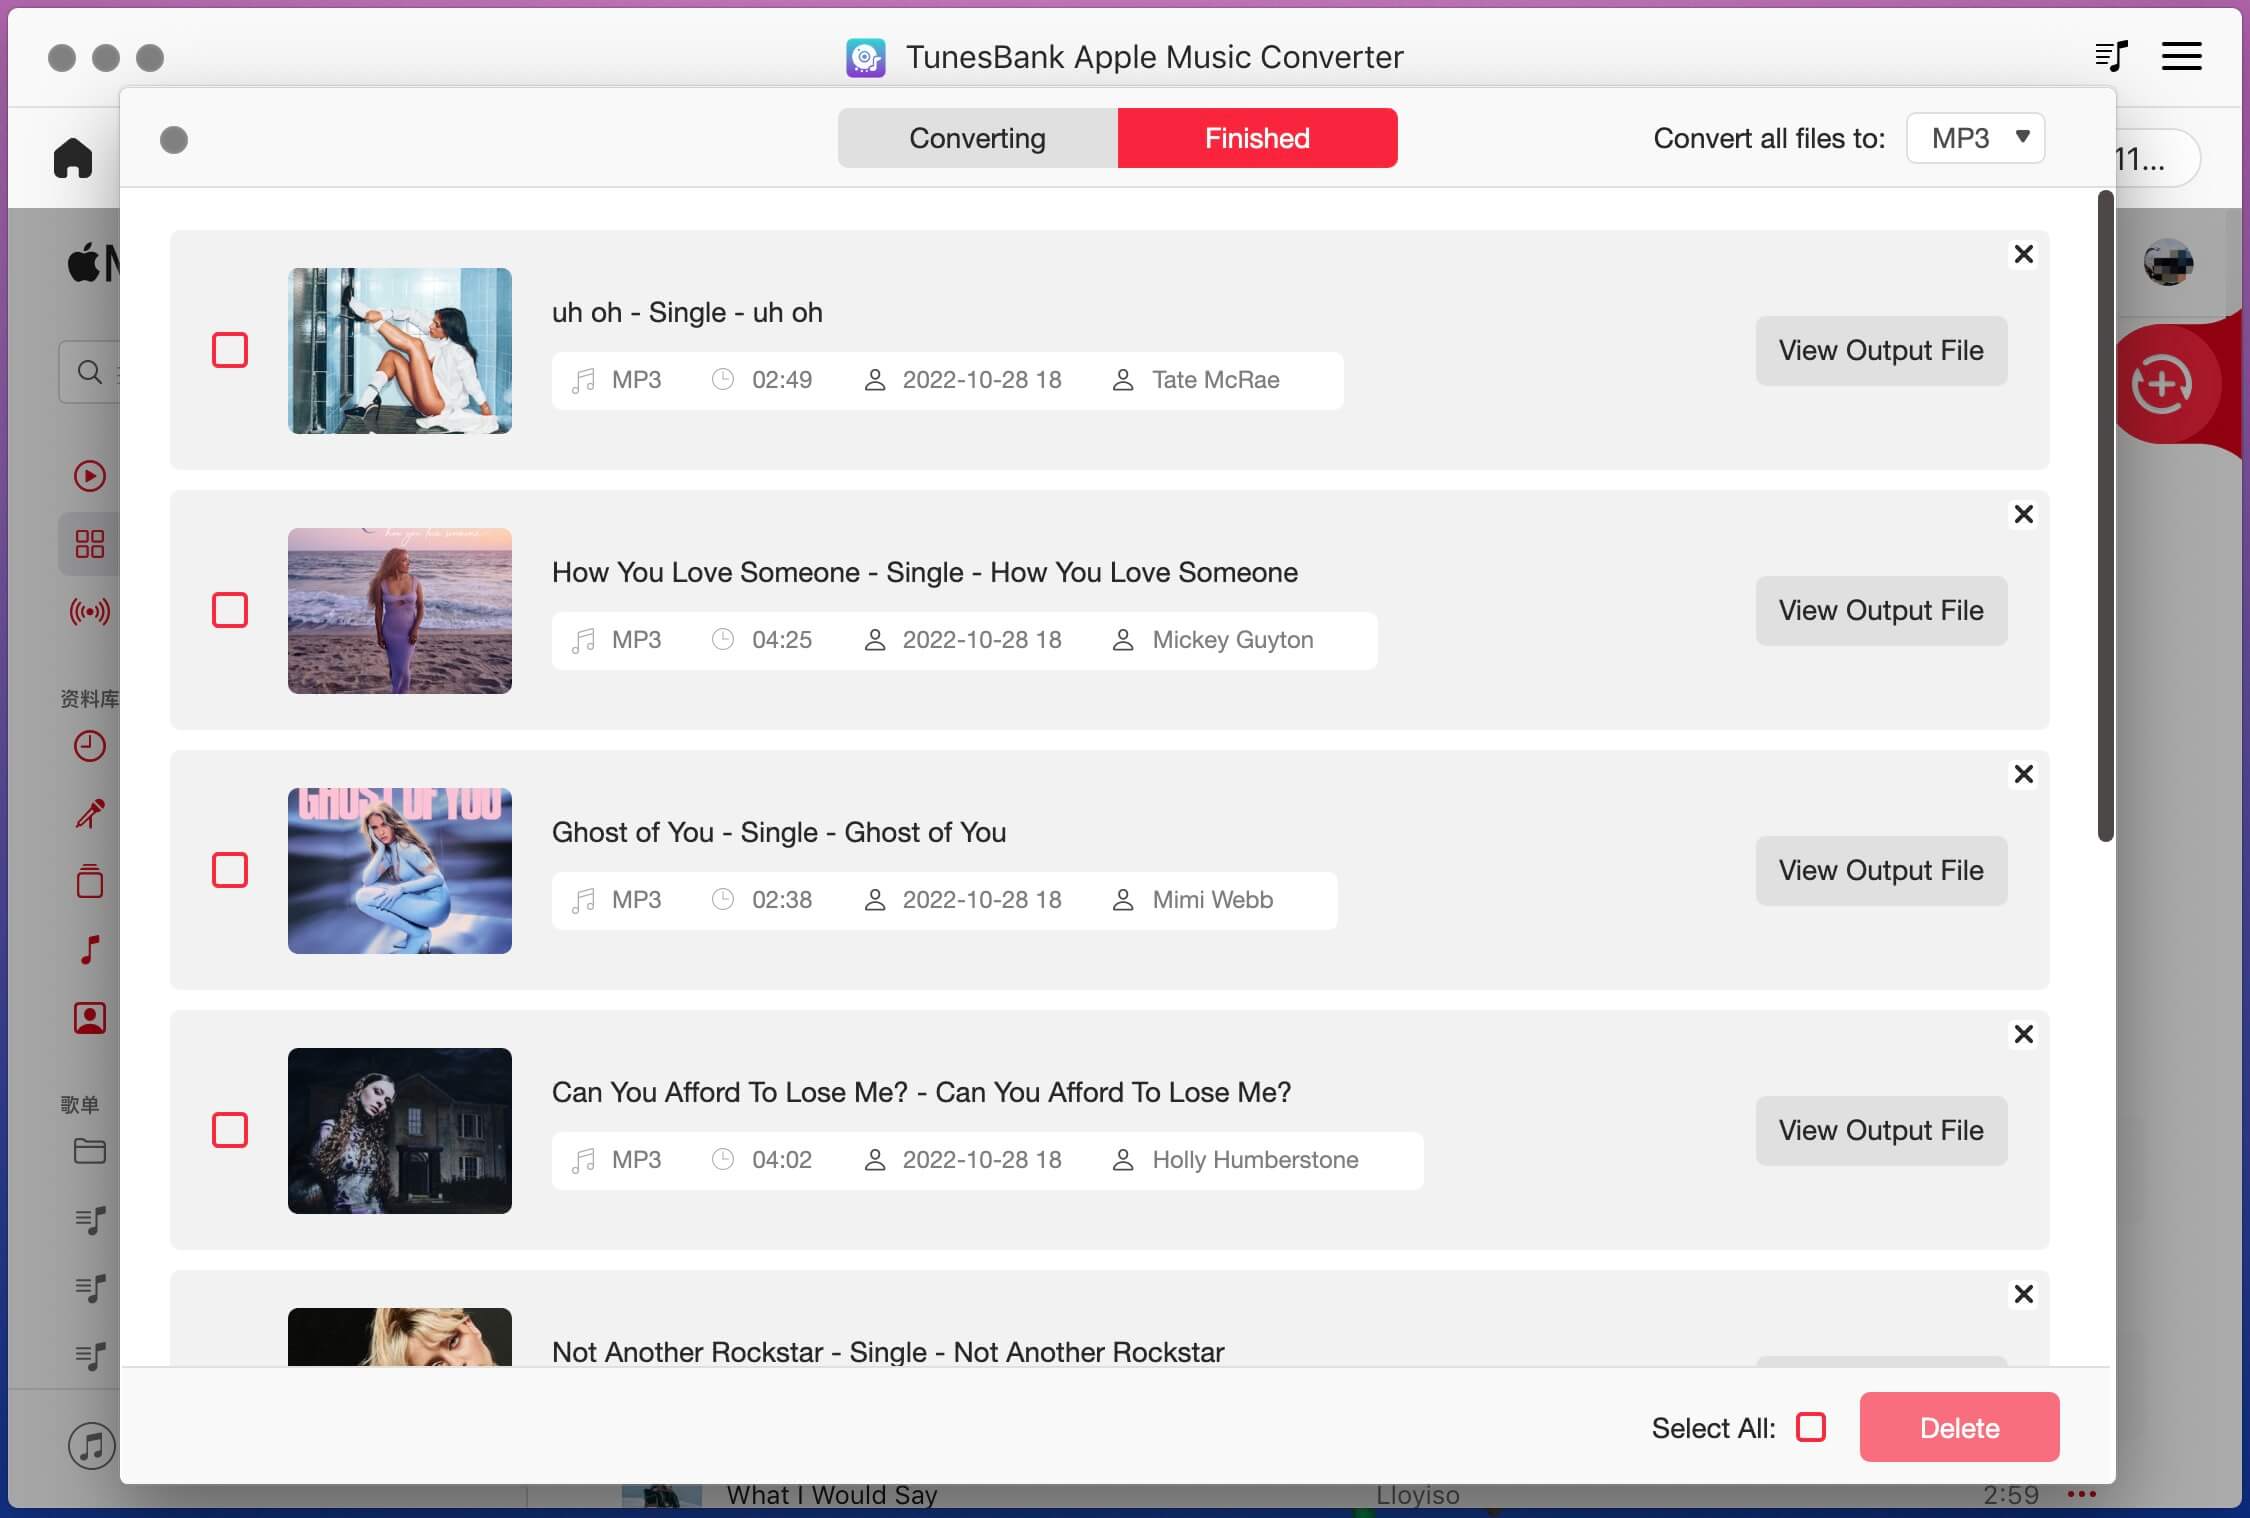
Task: View Output File for 'uh oh'
Action: (x=1881, y=351)
